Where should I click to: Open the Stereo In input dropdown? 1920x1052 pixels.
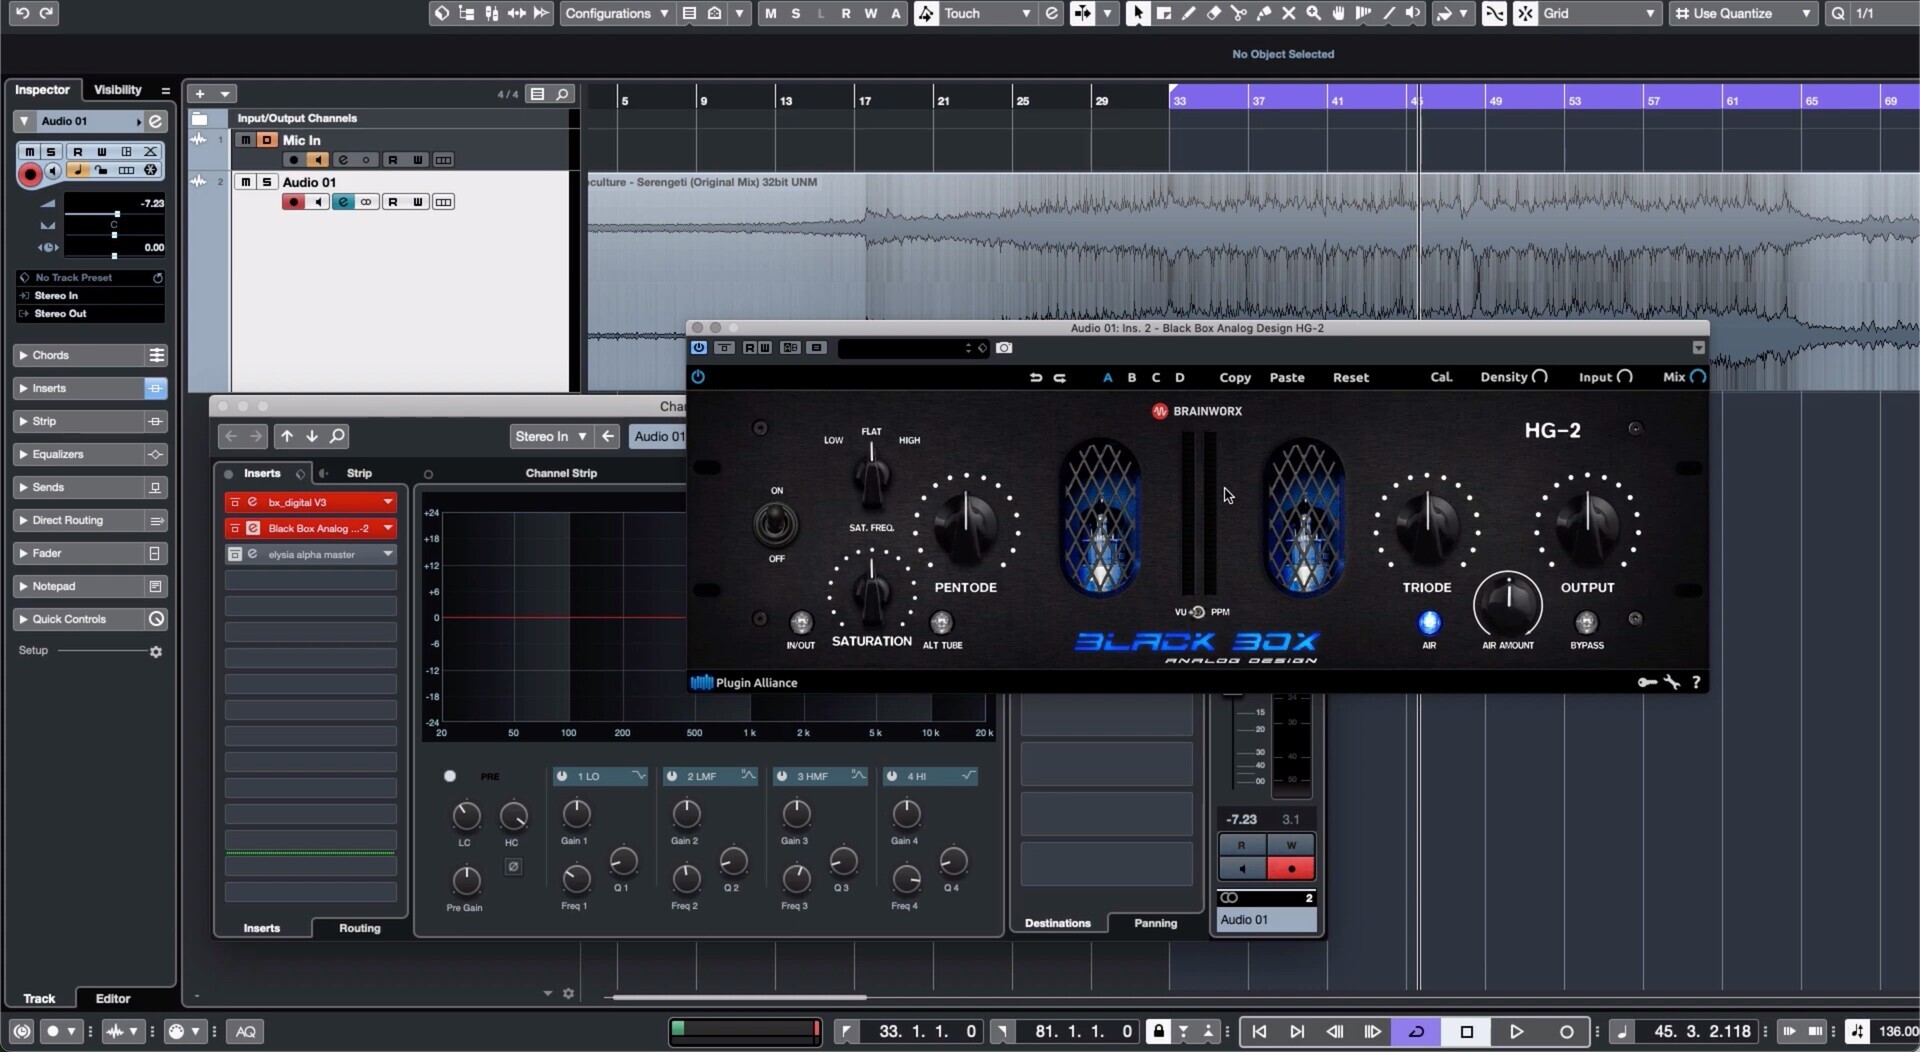pos(550,436)
